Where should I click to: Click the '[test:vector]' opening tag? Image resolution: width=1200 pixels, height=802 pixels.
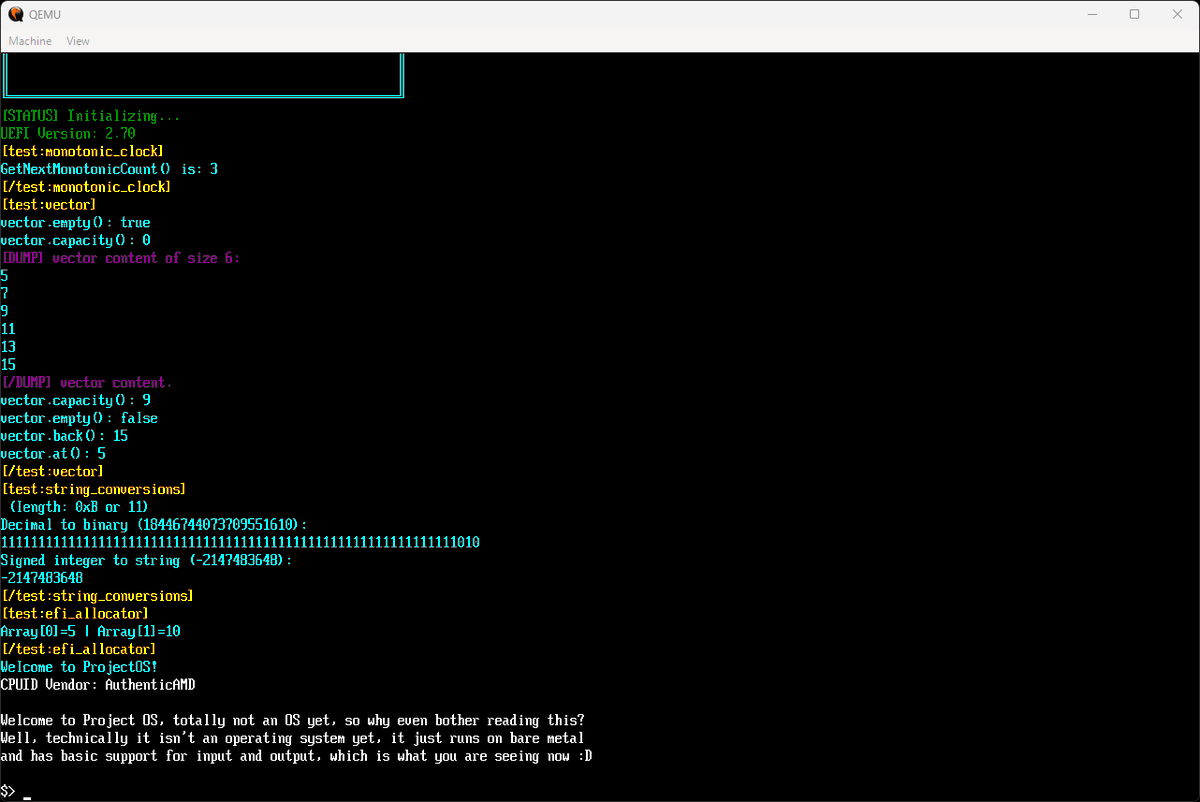(x=49, y=205)
